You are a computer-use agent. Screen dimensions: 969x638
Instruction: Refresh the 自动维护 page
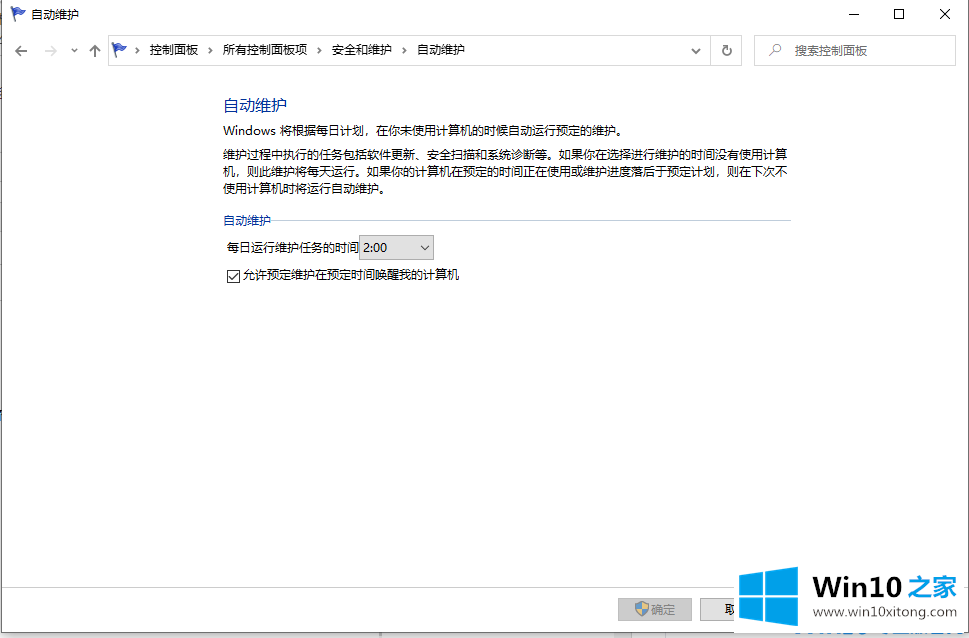pos(727,51)
